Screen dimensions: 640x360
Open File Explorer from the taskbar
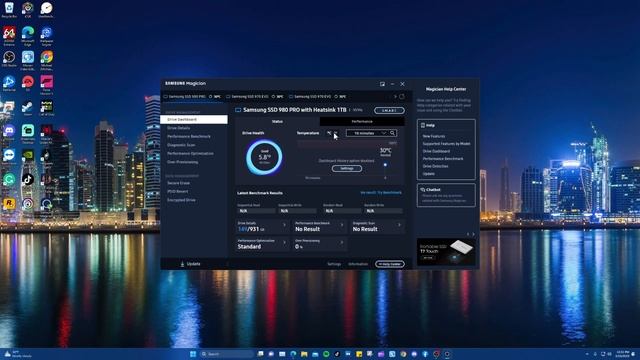[304, 354]
